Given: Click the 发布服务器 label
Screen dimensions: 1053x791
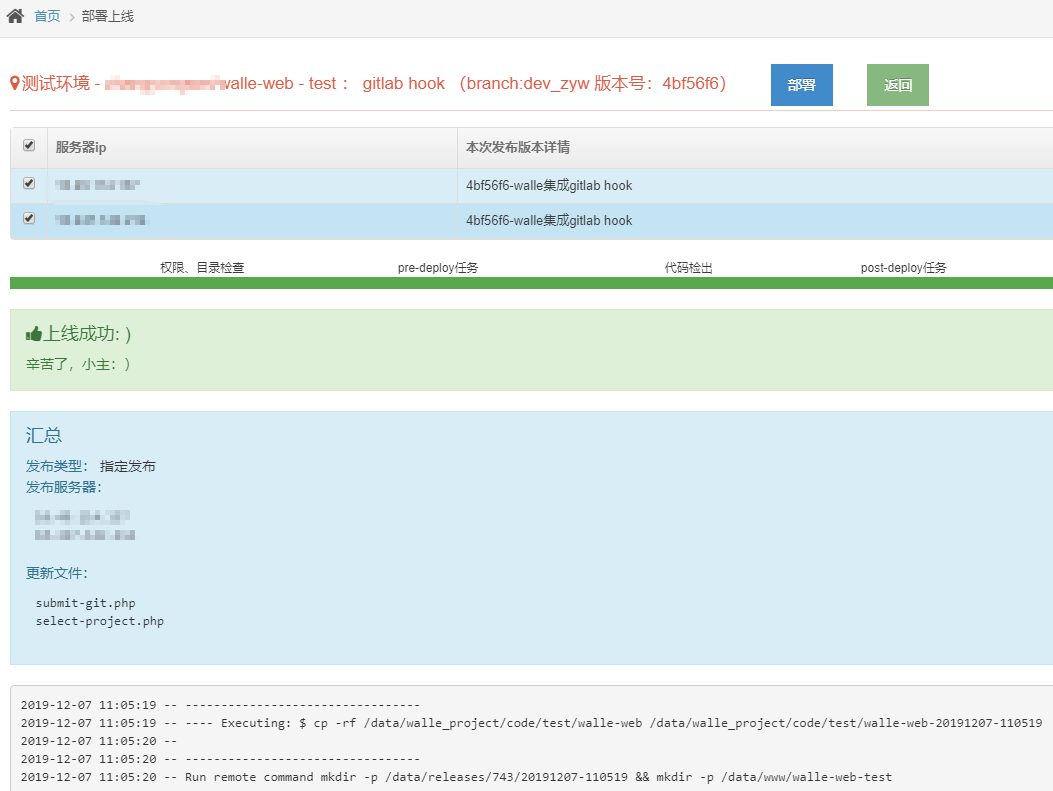Looking at the screenshot, I should point(64,487).
